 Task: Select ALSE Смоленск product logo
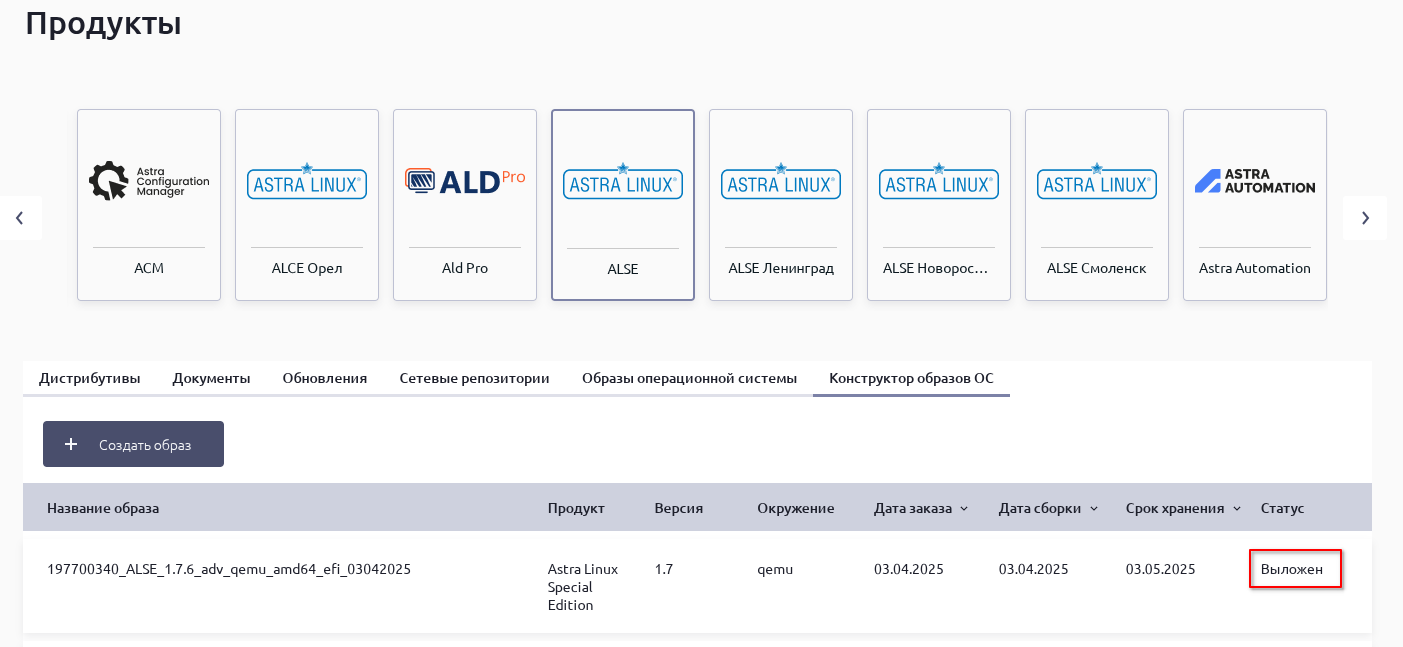(x=1097, y=181)
